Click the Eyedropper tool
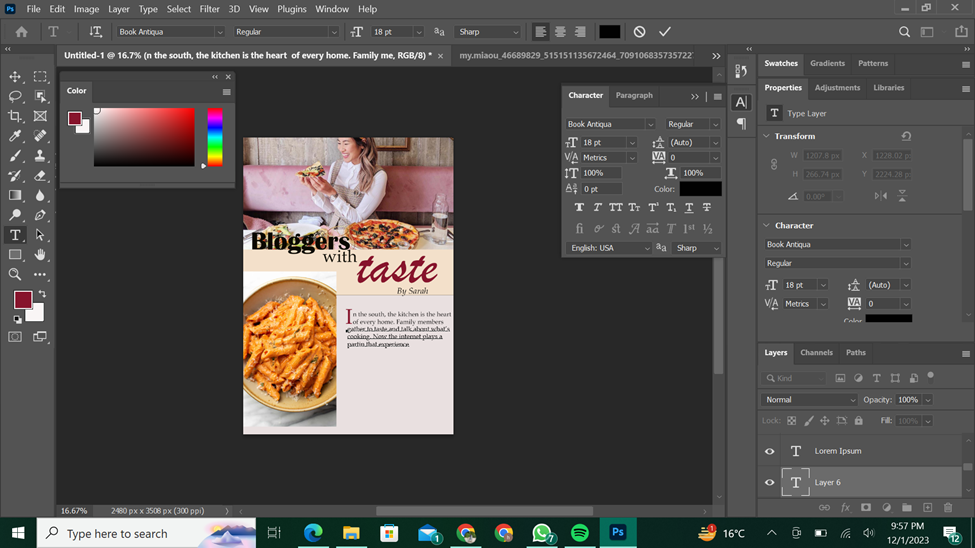 tap(15, 136)
